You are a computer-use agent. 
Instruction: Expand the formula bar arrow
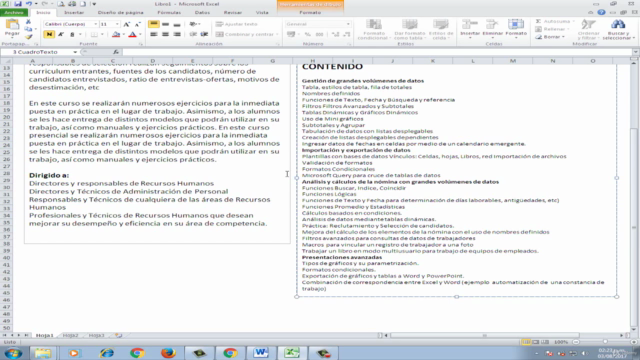click(636, 52)
